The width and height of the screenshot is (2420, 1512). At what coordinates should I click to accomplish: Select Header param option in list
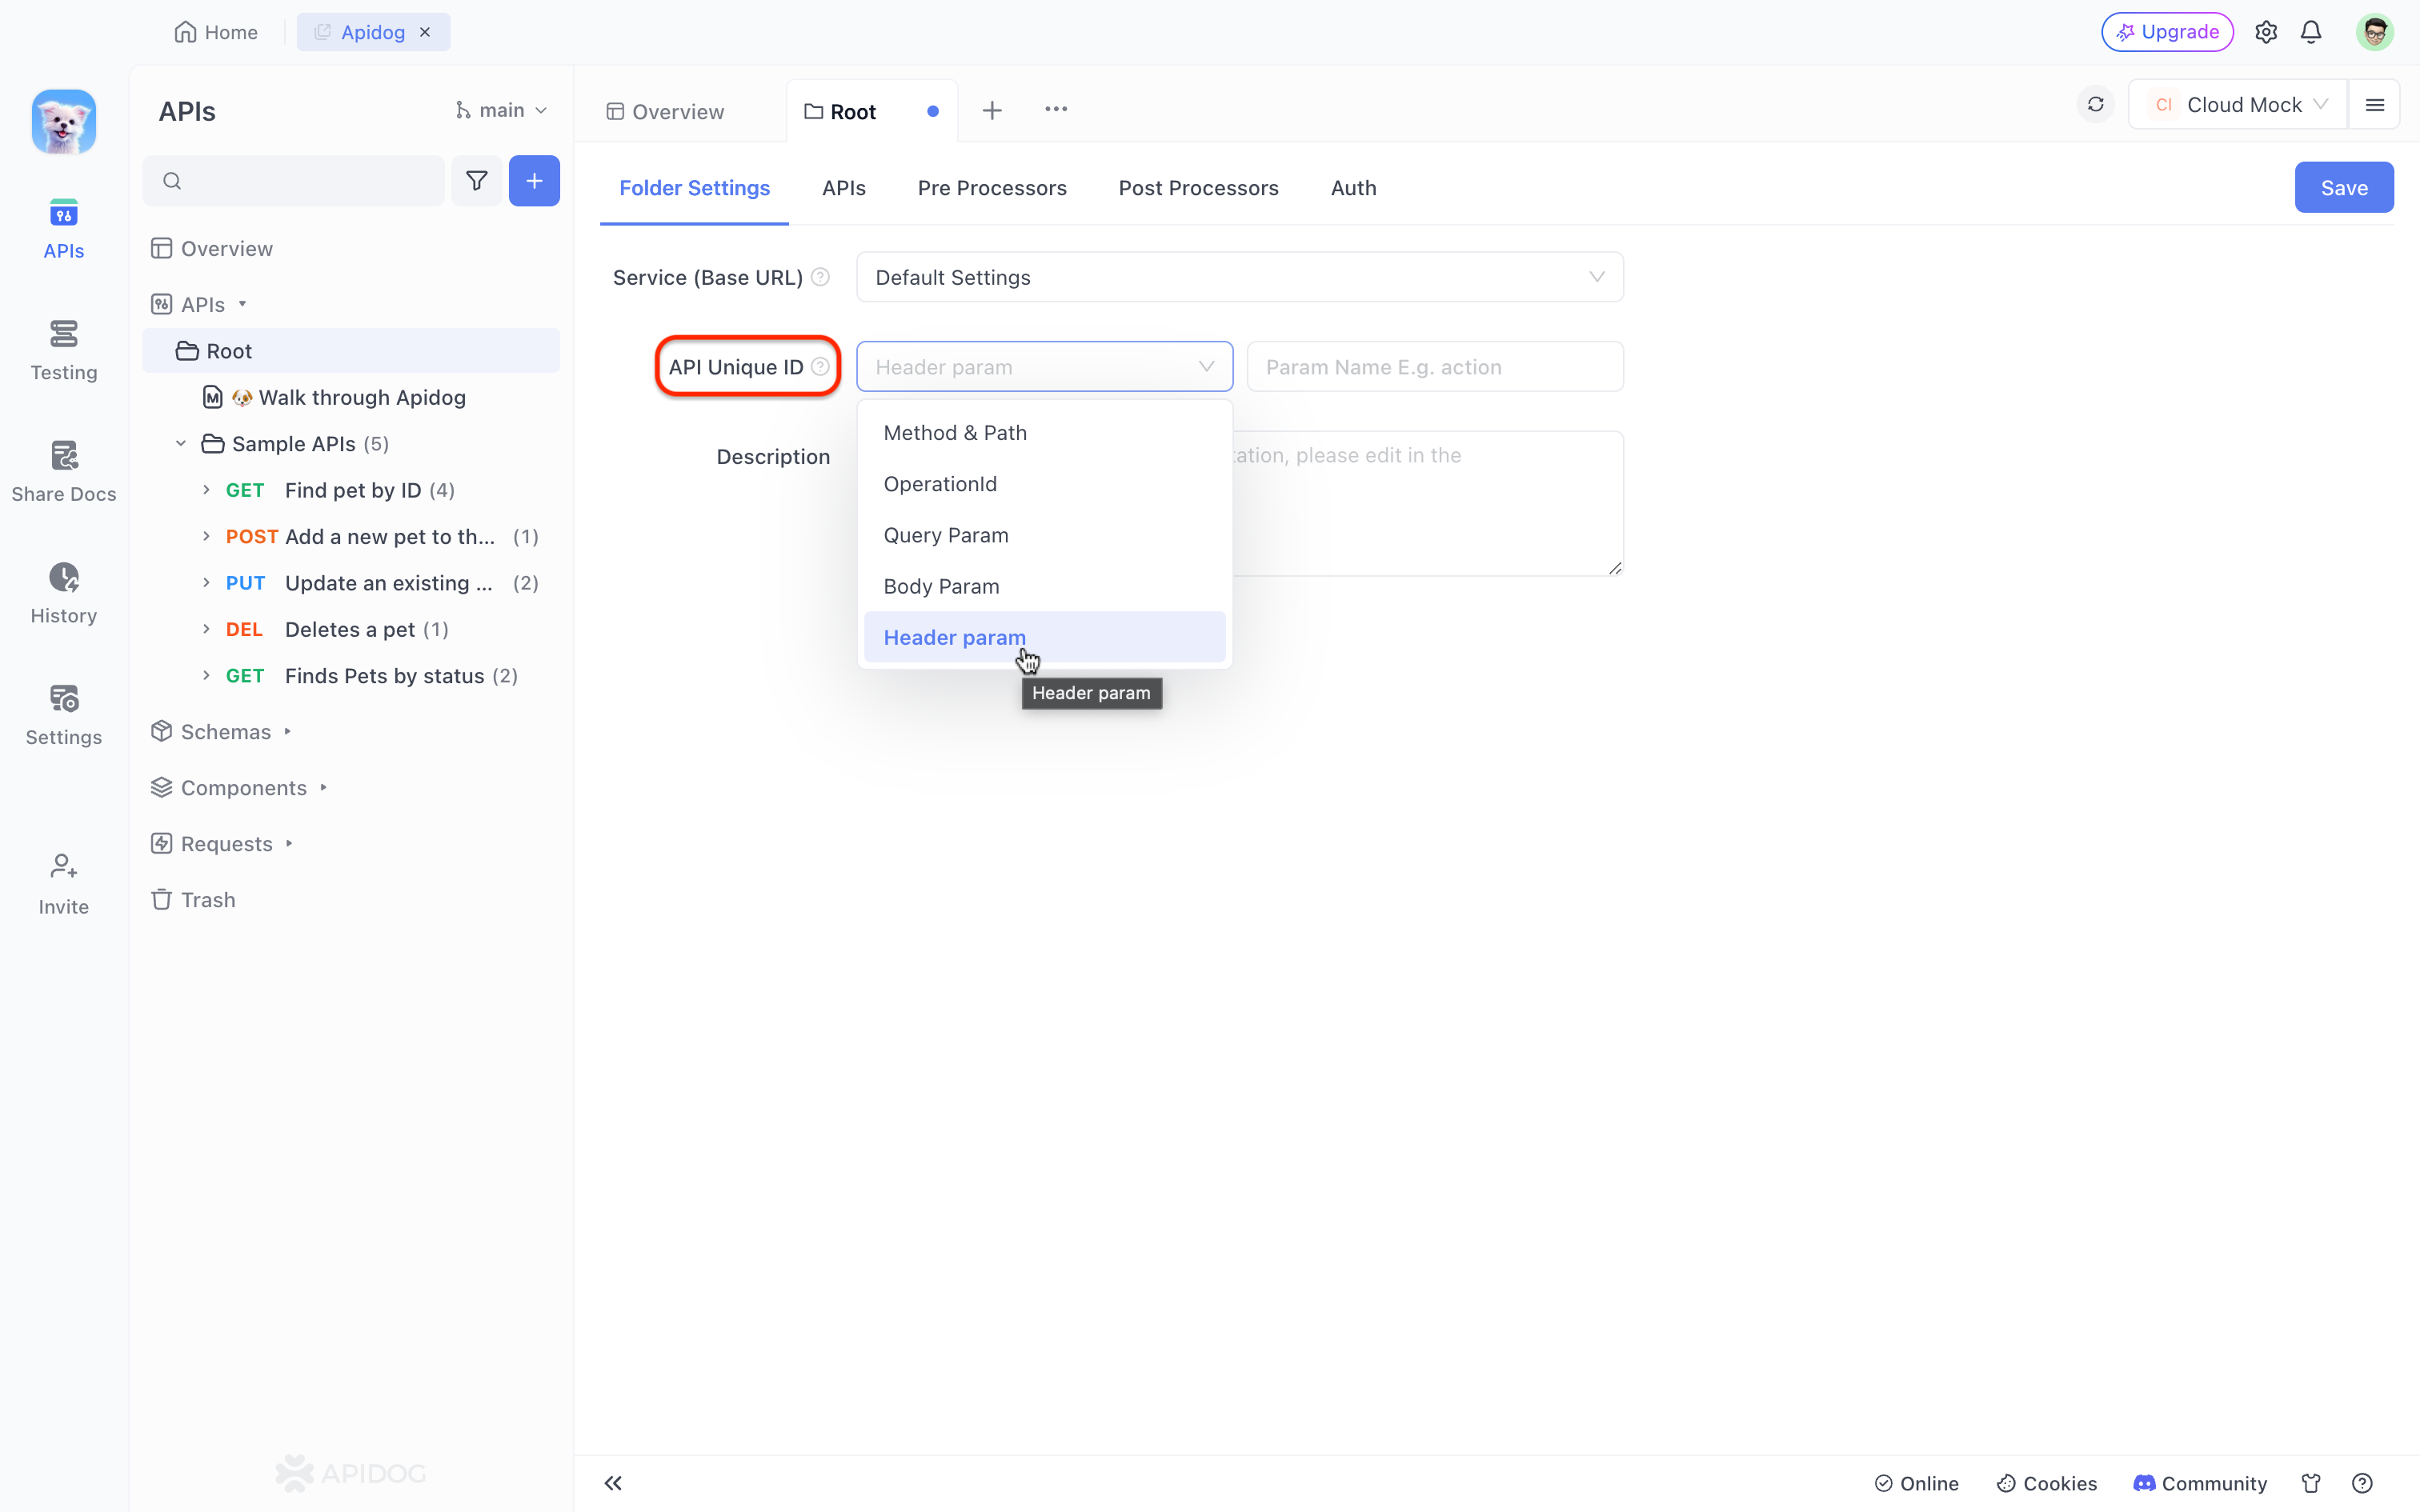1044,637
